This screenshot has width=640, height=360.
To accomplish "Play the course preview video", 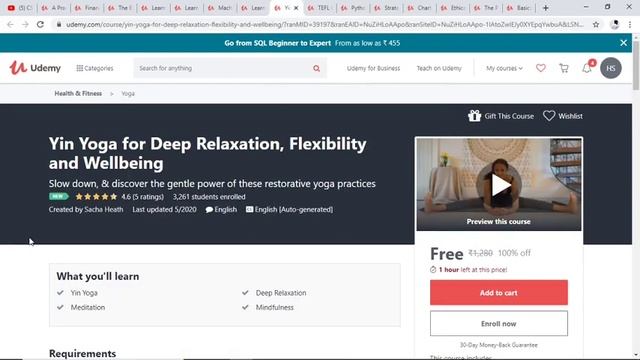I will coord(499,185).
